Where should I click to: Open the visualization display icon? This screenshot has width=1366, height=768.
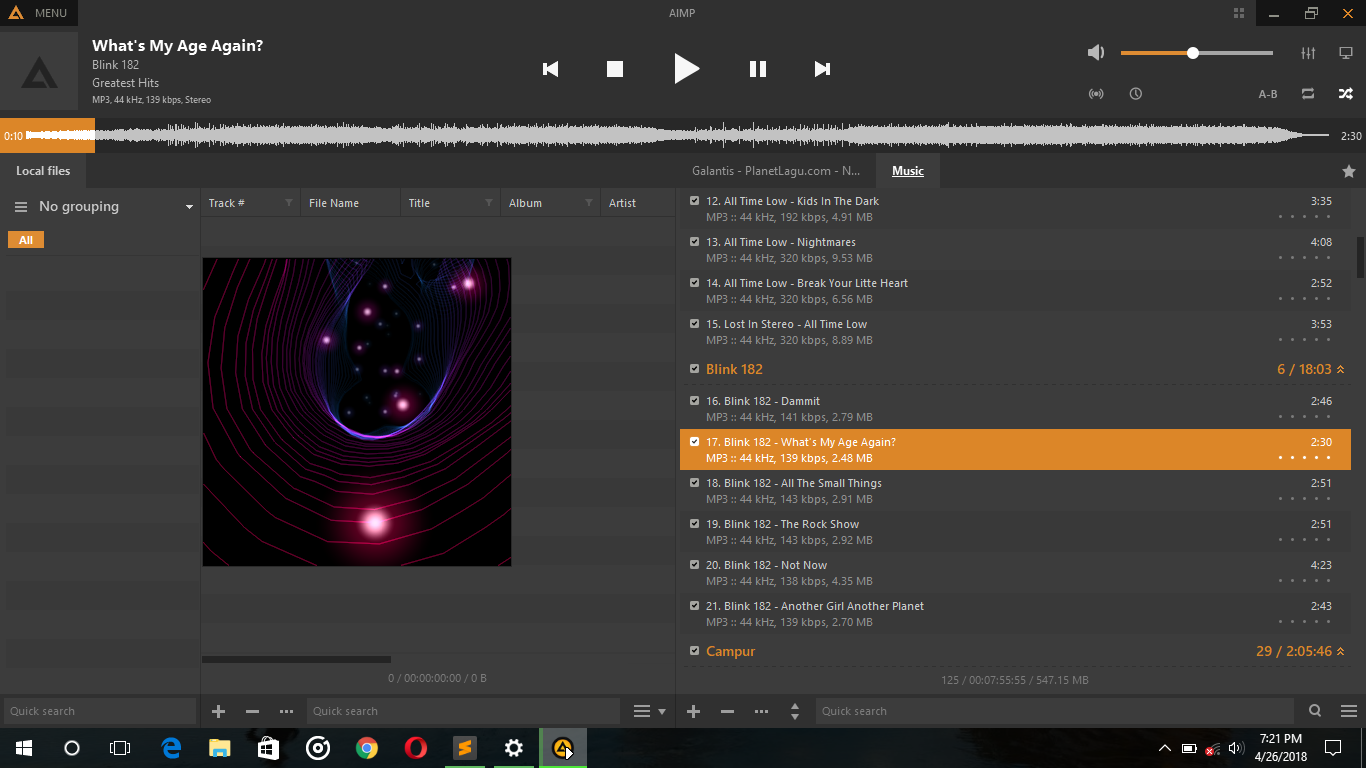pyautogui.click(x=1346, y=53)
